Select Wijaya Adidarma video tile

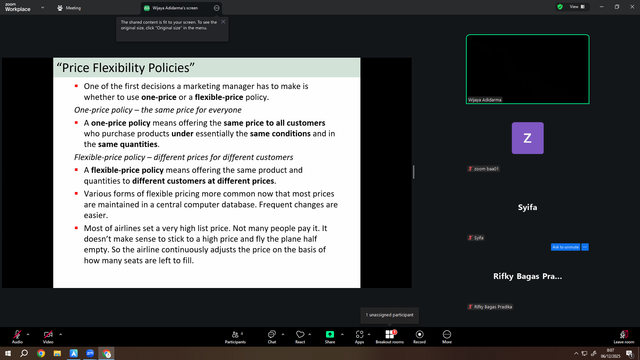click(528, 69)
